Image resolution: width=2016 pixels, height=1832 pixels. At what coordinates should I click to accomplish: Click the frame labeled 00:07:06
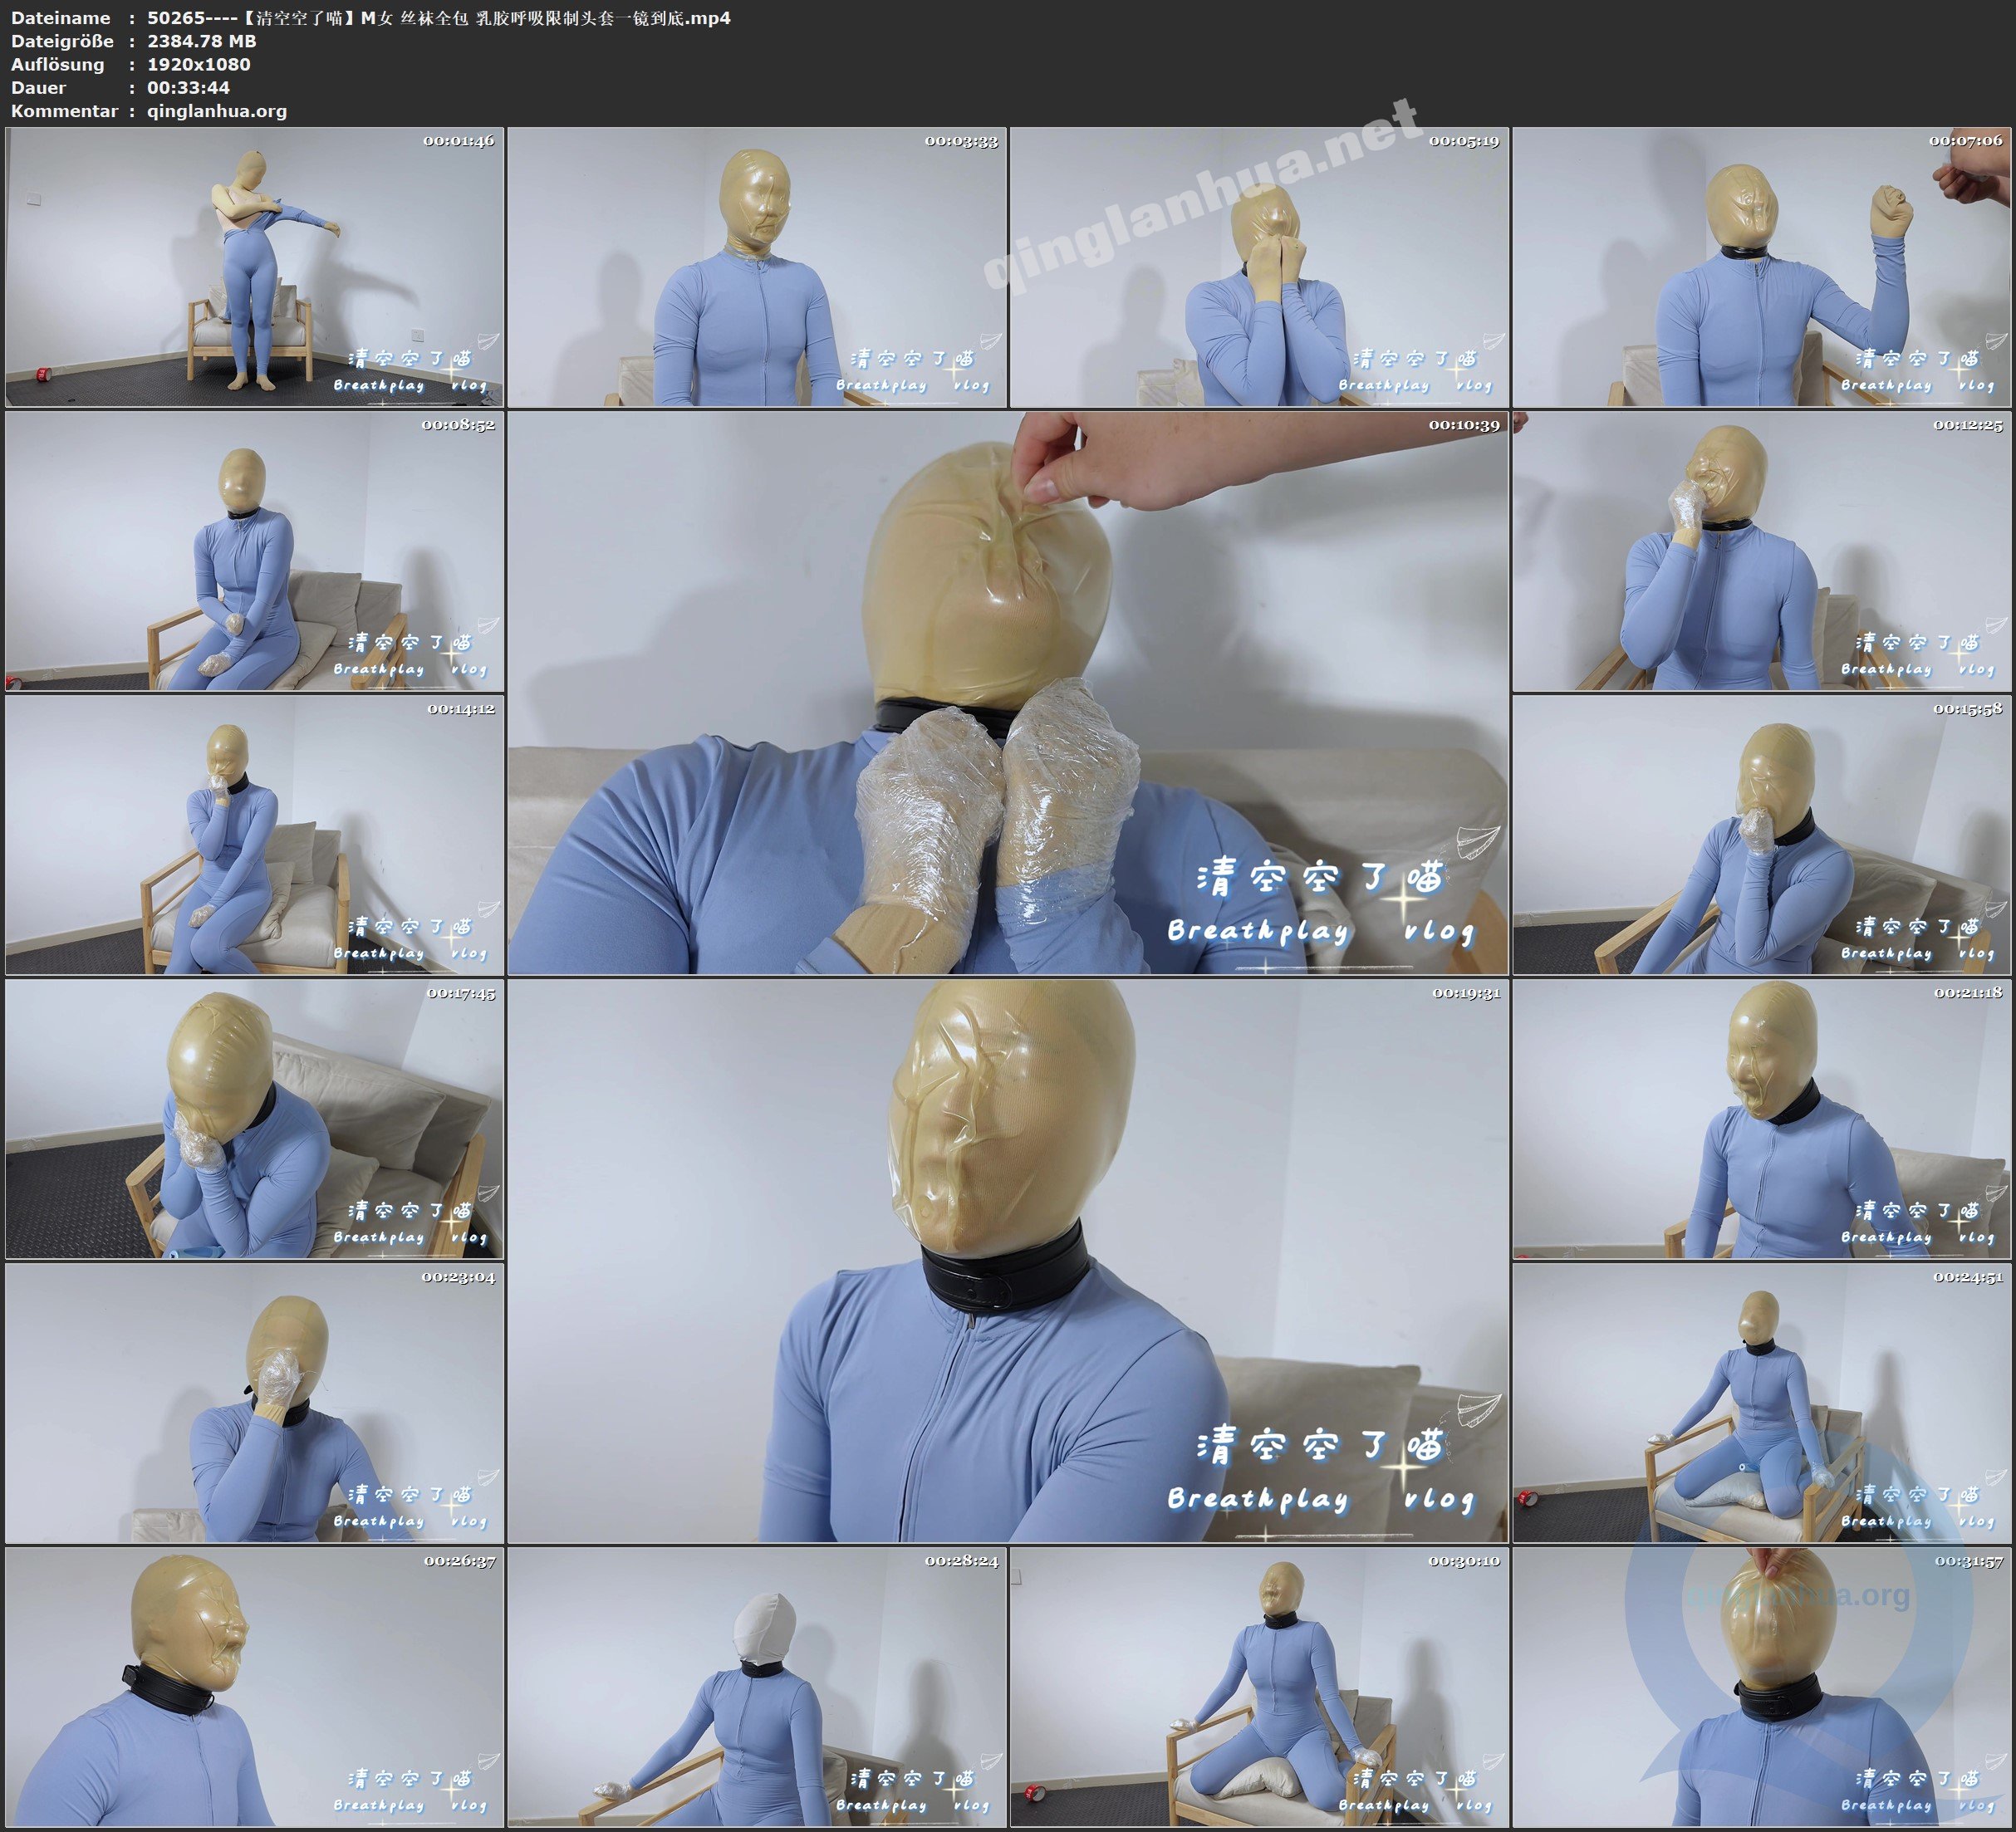coord(1762,267)
